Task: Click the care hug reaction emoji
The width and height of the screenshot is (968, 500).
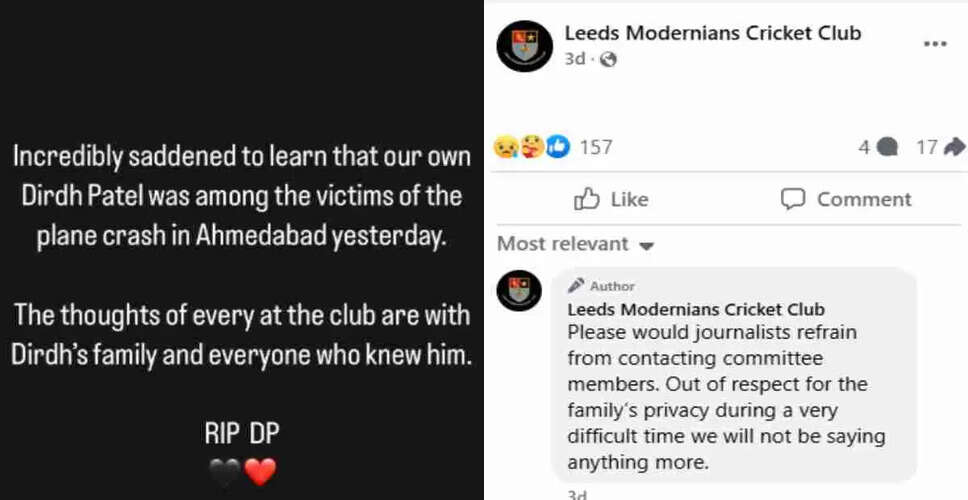Action: coord(531,147)
